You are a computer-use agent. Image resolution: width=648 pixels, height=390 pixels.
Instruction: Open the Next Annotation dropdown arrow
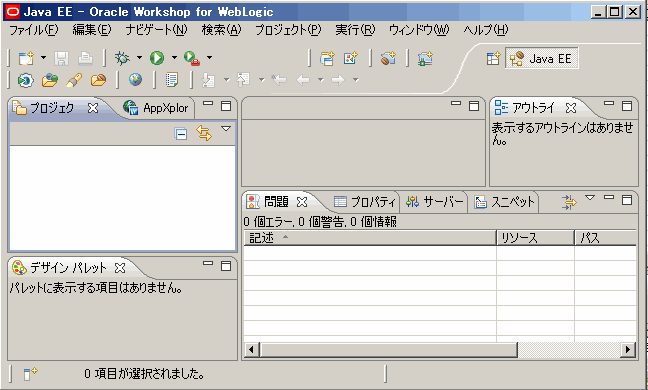226,80
